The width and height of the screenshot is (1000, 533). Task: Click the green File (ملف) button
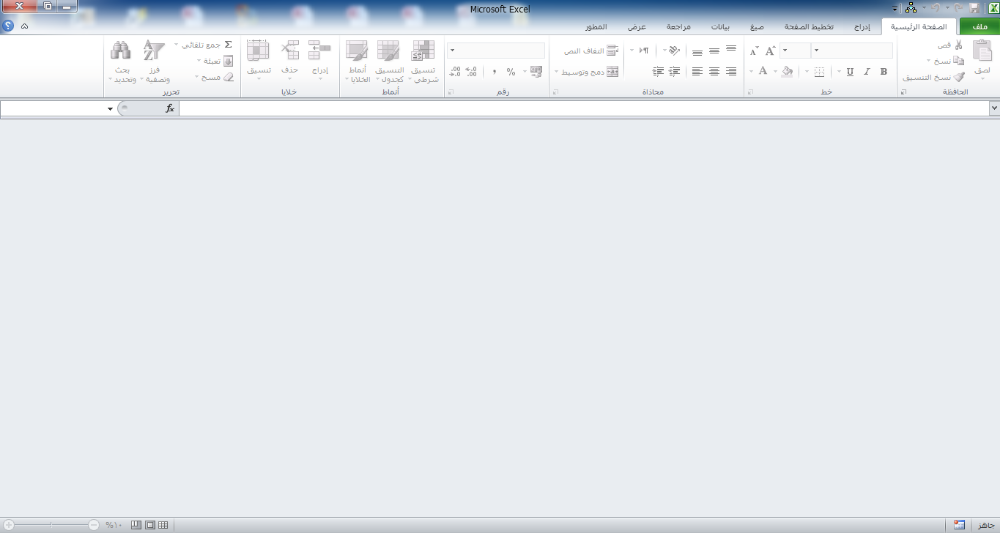click(979, 27)
